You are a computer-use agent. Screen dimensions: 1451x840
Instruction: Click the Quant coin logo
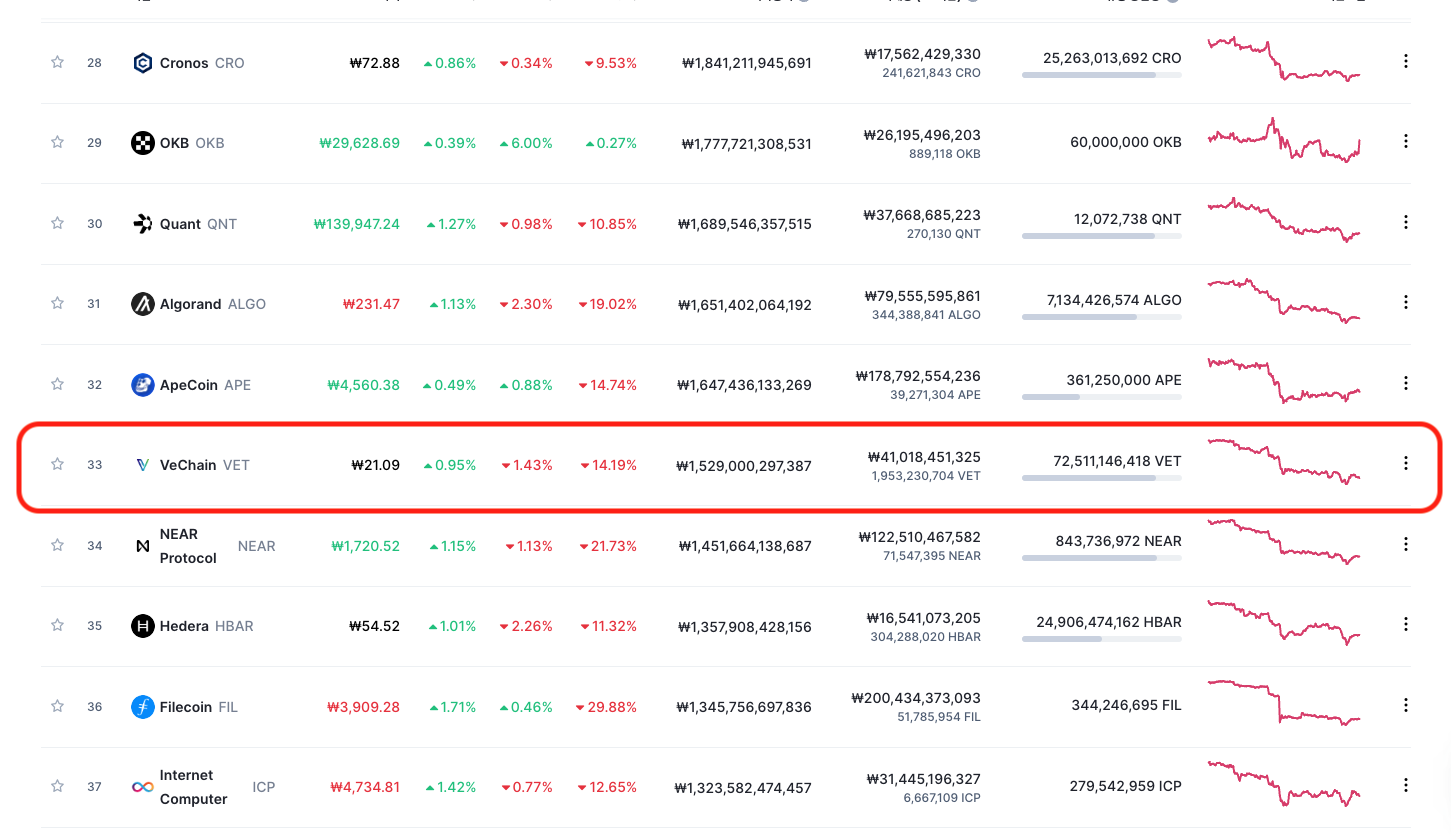point(143,224)
